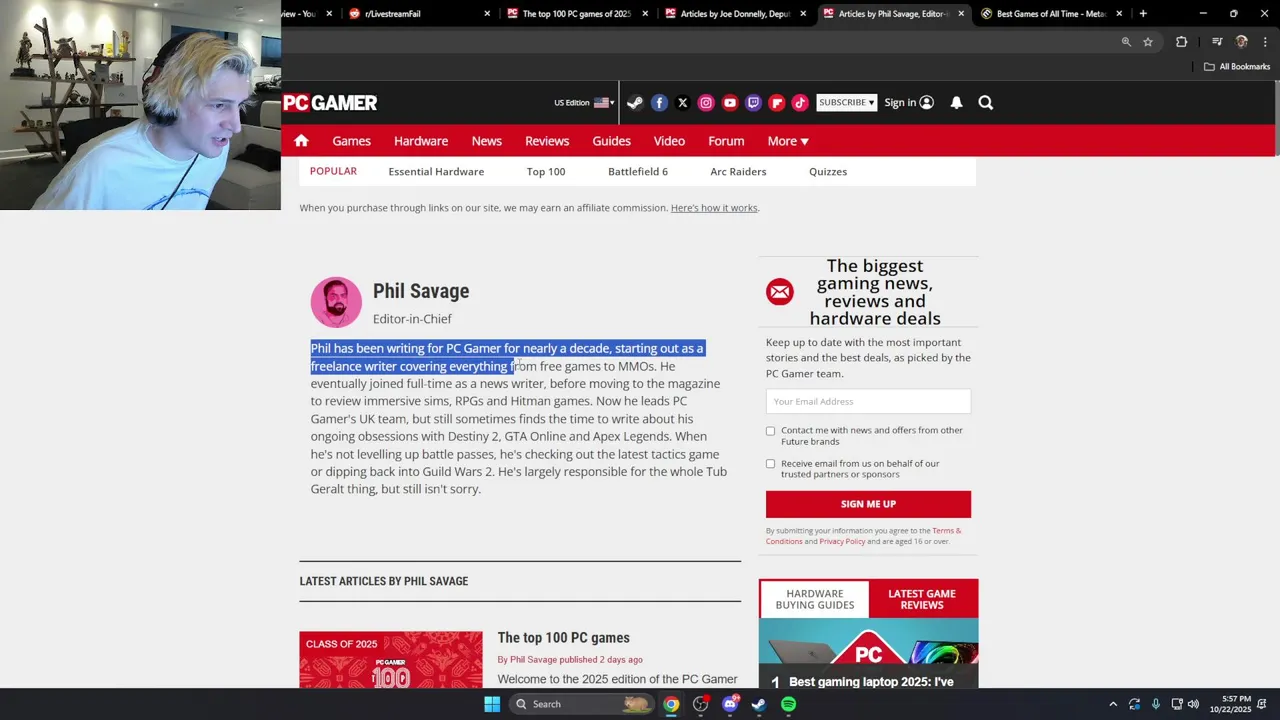Open the site search magnifier icon
This screenshot has height=720, width=1280.
pyautogui.click(x=986, y=102)
